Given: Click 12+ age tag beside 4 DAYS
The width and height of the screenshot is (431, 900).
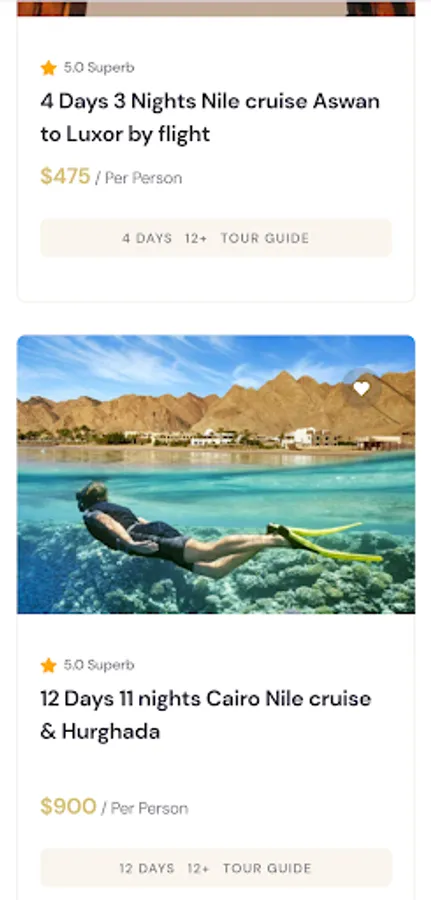Looking at the screenshot, I should pos(196,238).
